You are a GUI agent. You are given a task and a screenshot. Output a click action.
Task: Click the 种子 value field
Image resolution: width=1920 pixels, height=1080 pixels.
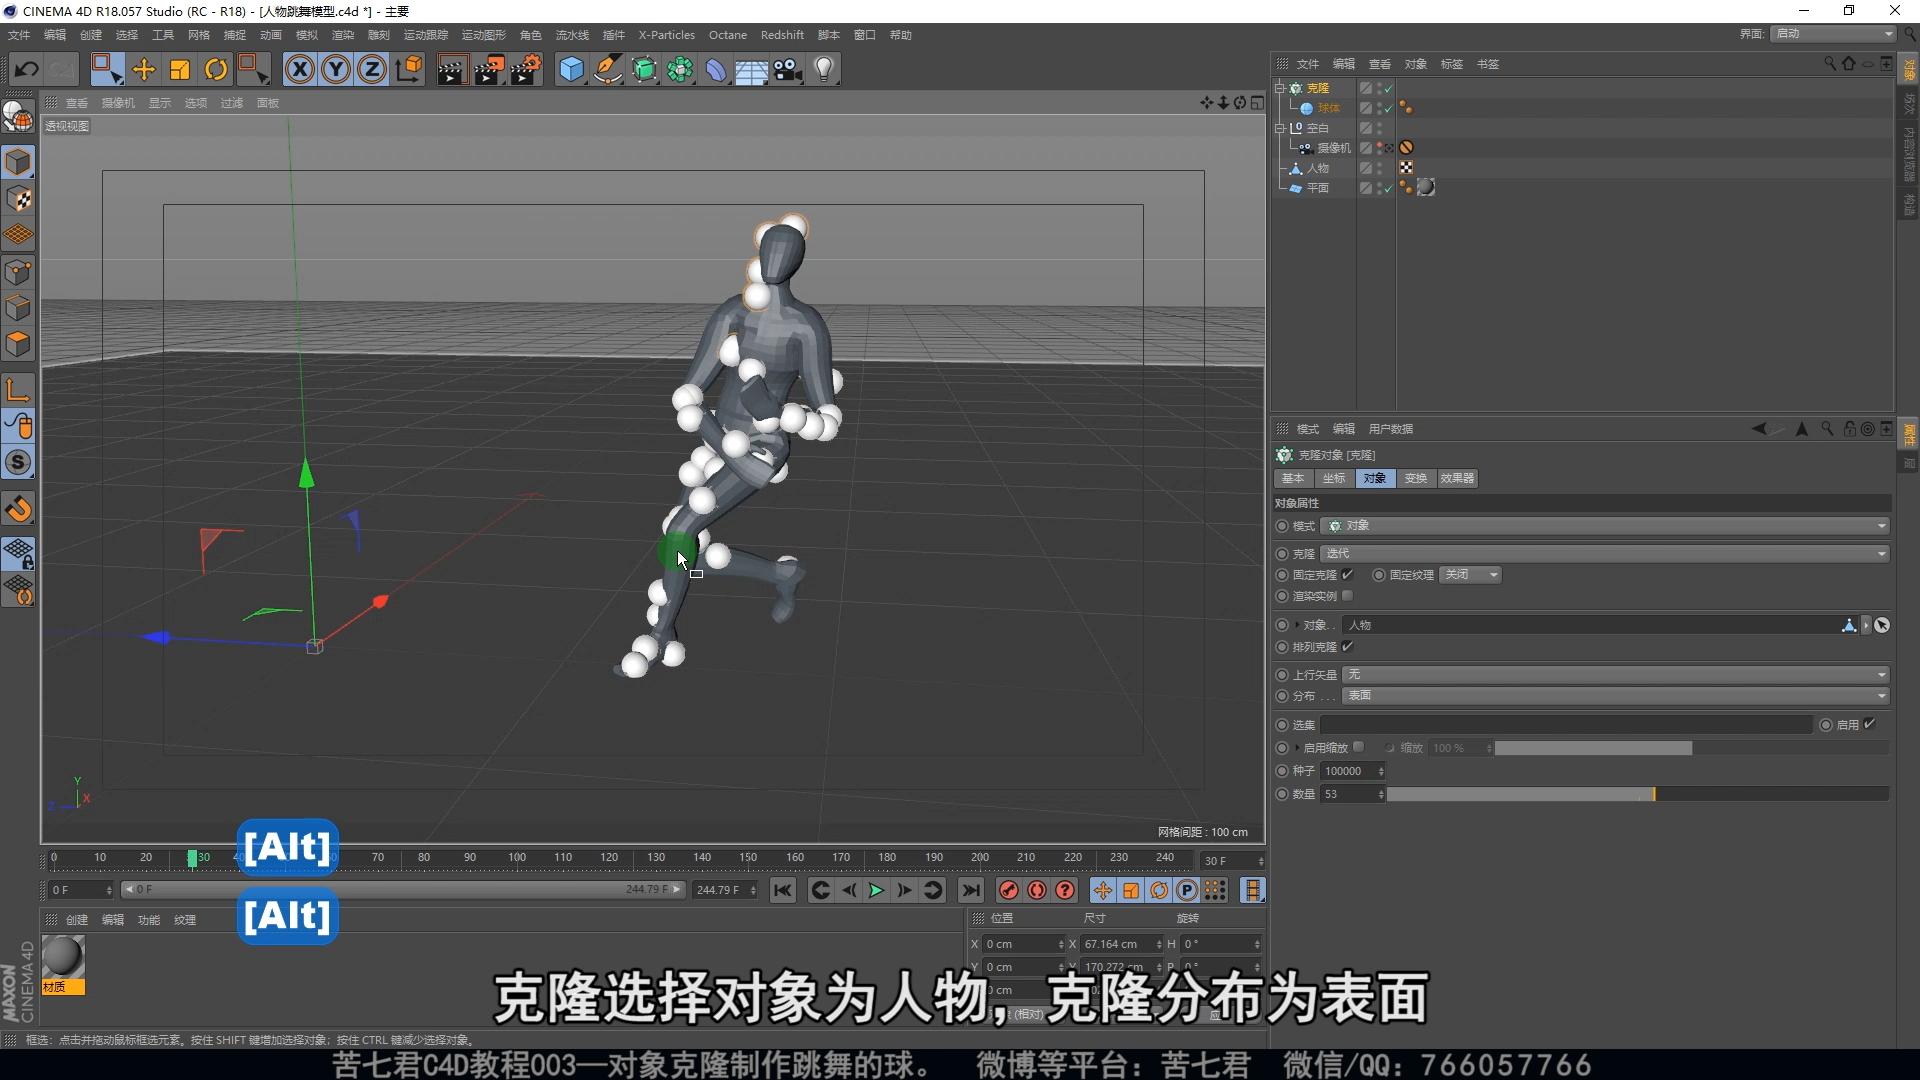pos(1347,771)
